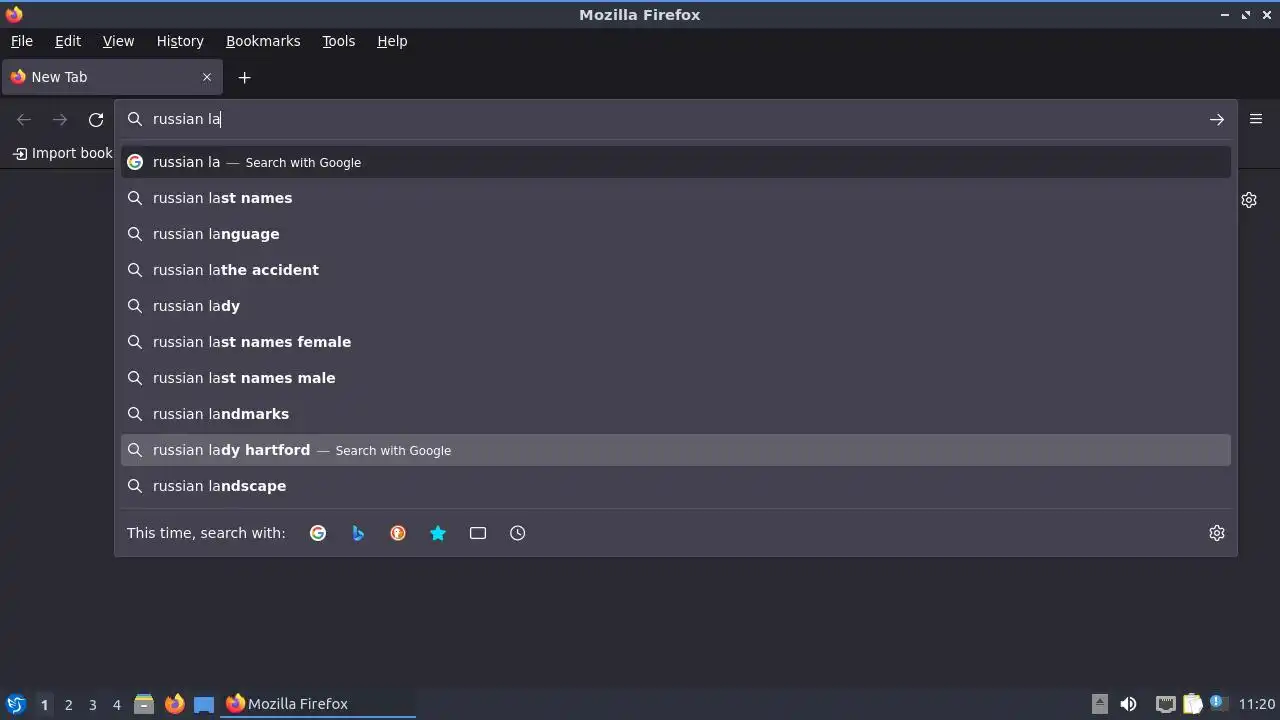Viewport: 1280px width, 720px height.
Task: Choose suggestion 'russian lathe accident'
Action: click(676, 270)
